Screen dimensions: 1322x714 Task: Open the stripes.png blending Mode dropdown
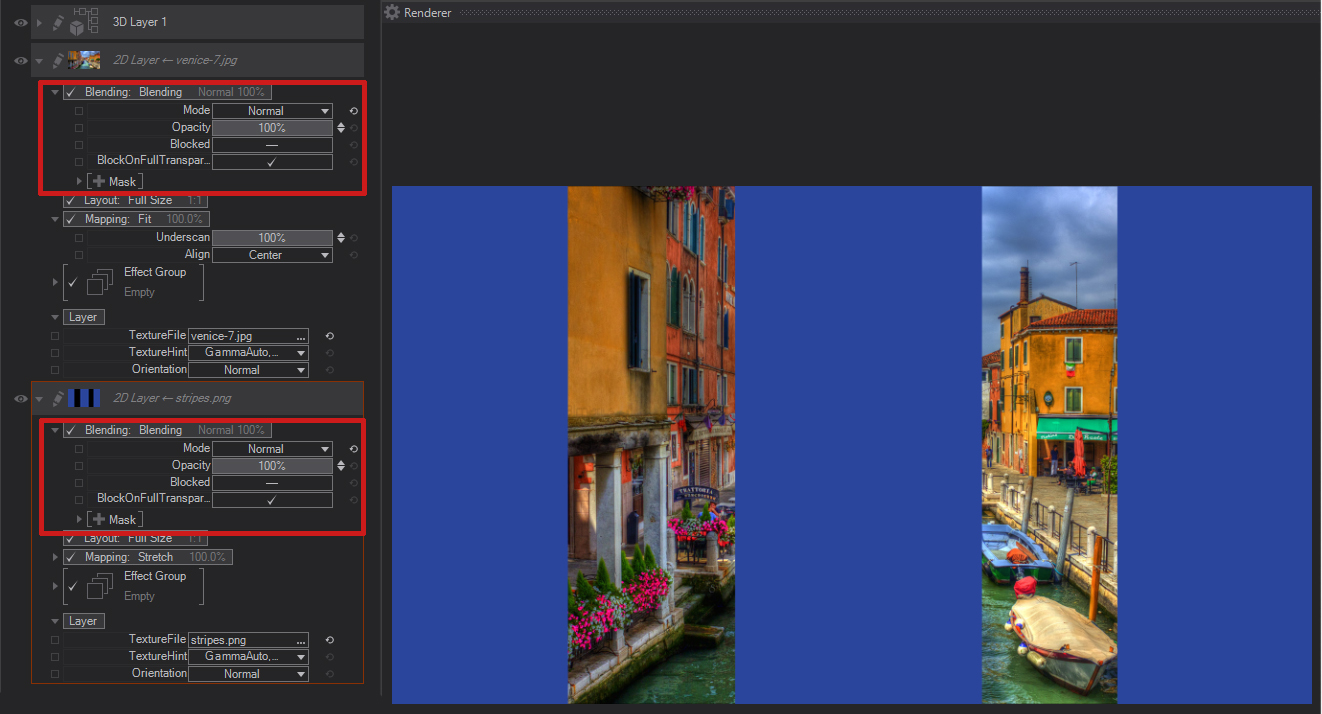pos(272,449)
